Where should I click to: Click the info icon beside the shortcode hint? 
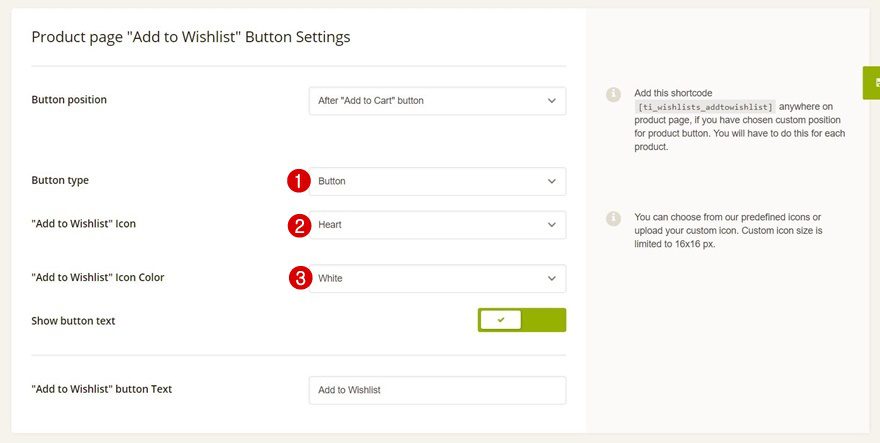(614, 94)
